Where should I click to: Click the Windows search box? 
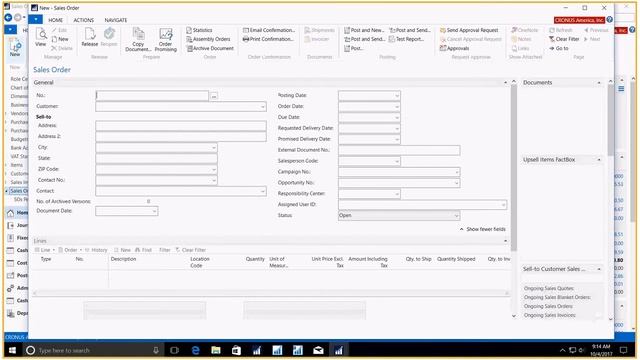coord(93,350)
